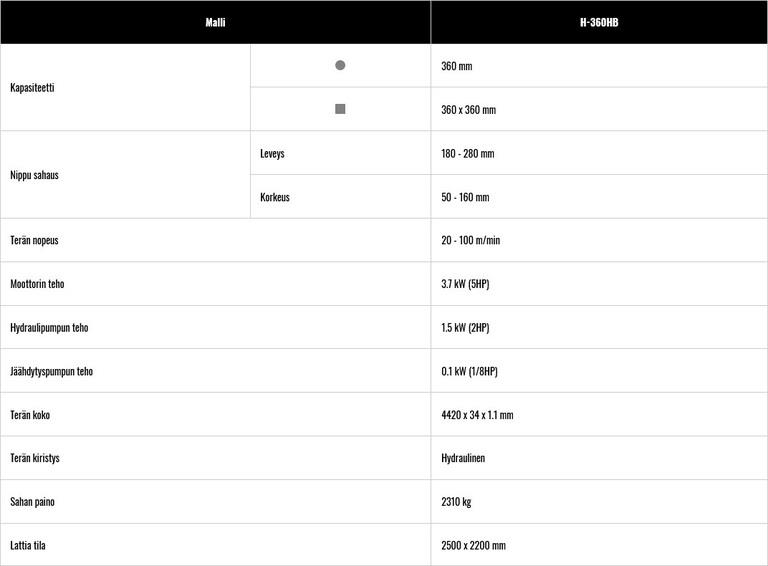Select the 1.5 kW (2HP) value

point(465,328)
